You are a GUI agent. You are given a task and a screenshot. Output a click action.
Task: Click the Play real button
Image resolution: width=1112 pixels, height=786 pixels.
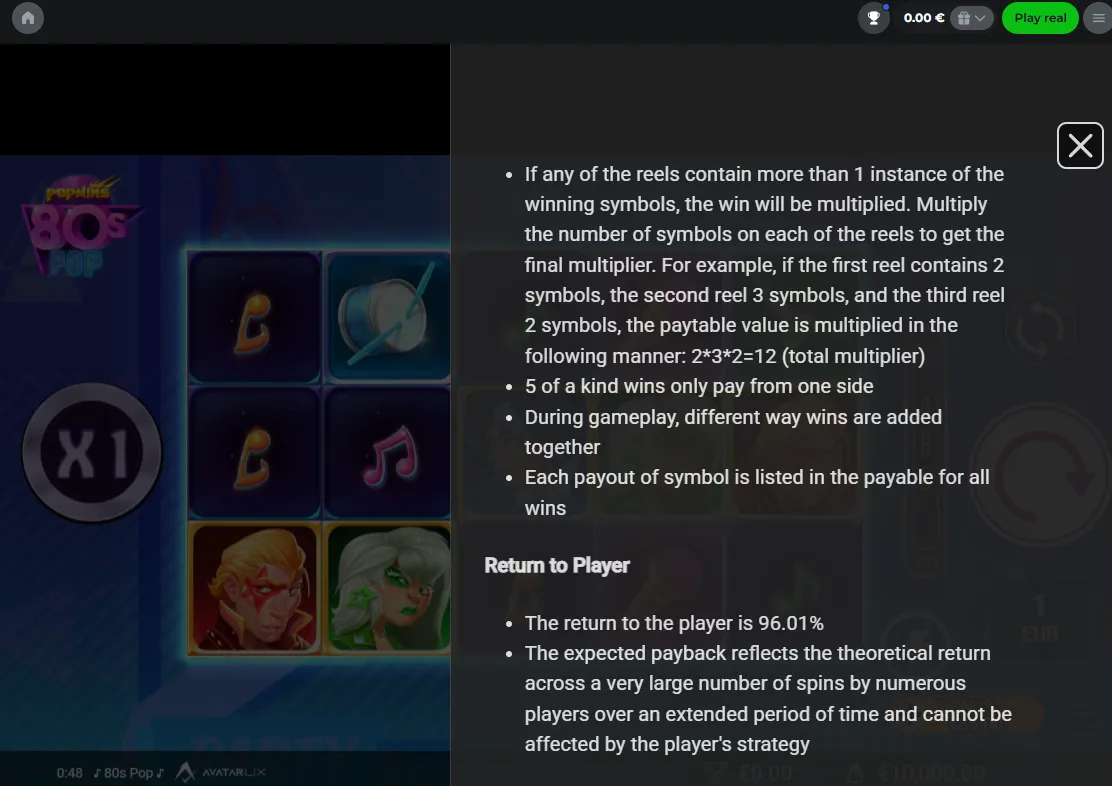pyautogui.click(x=1040, y=18)
